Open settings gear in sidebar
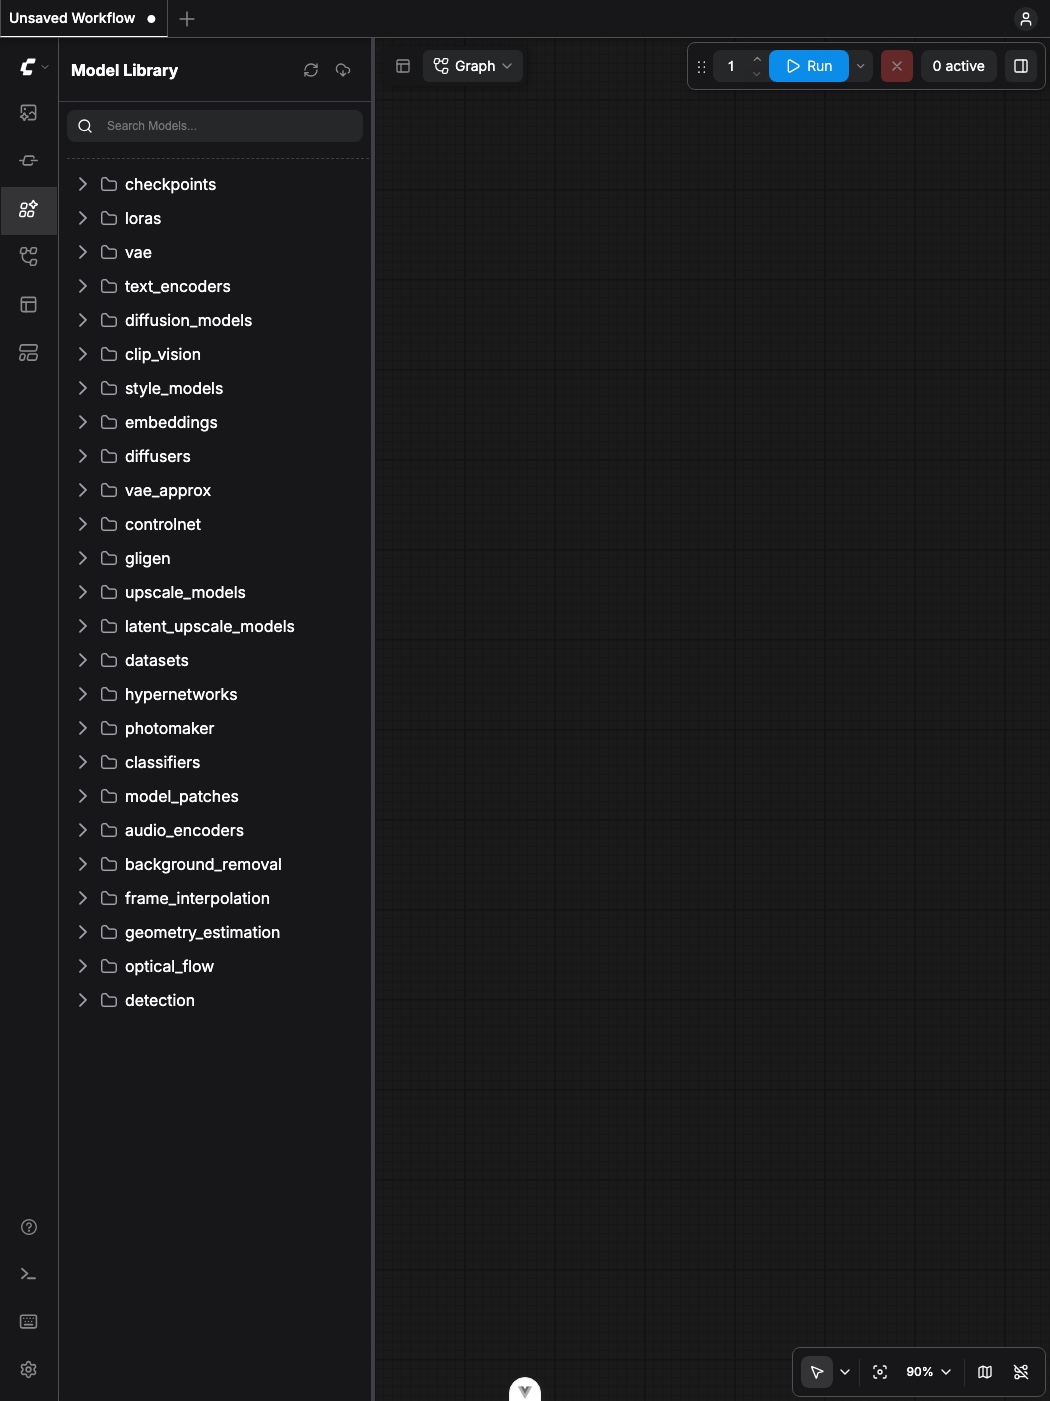 point(29,1370)
